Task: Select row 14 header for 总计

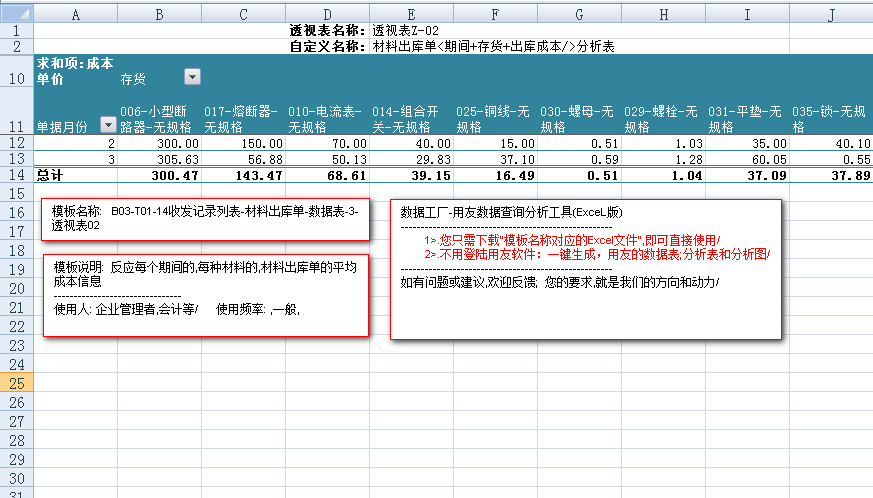Action: [x=17, y=174]
